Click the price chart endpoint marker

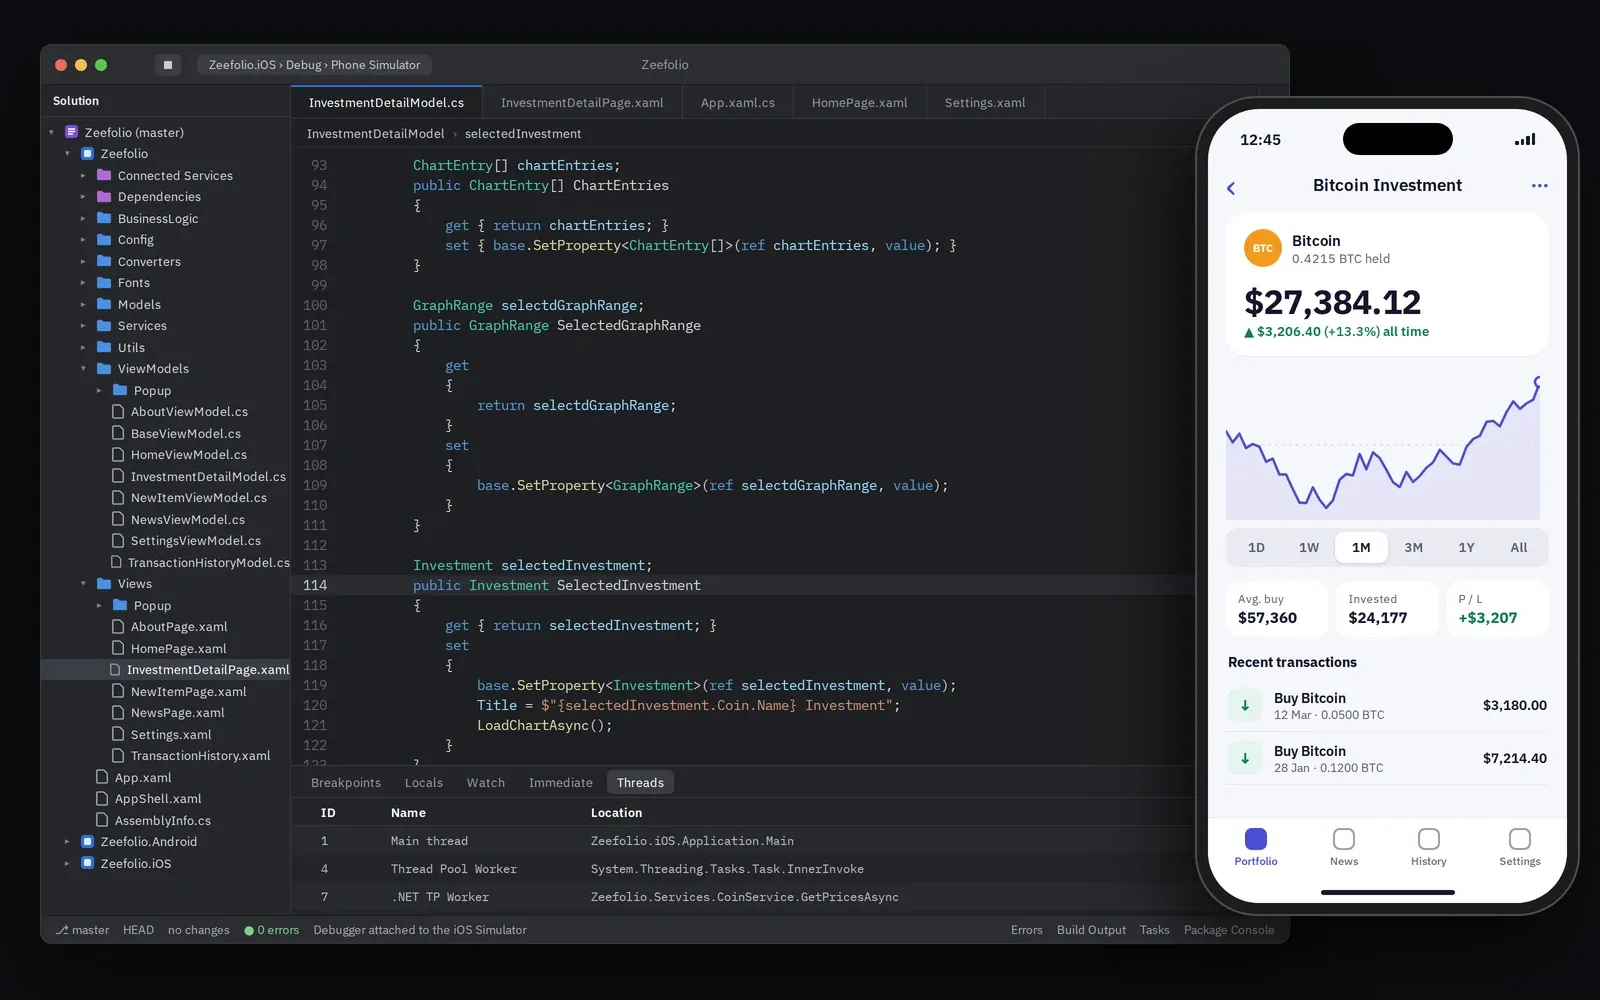[x=1538, y=380]
